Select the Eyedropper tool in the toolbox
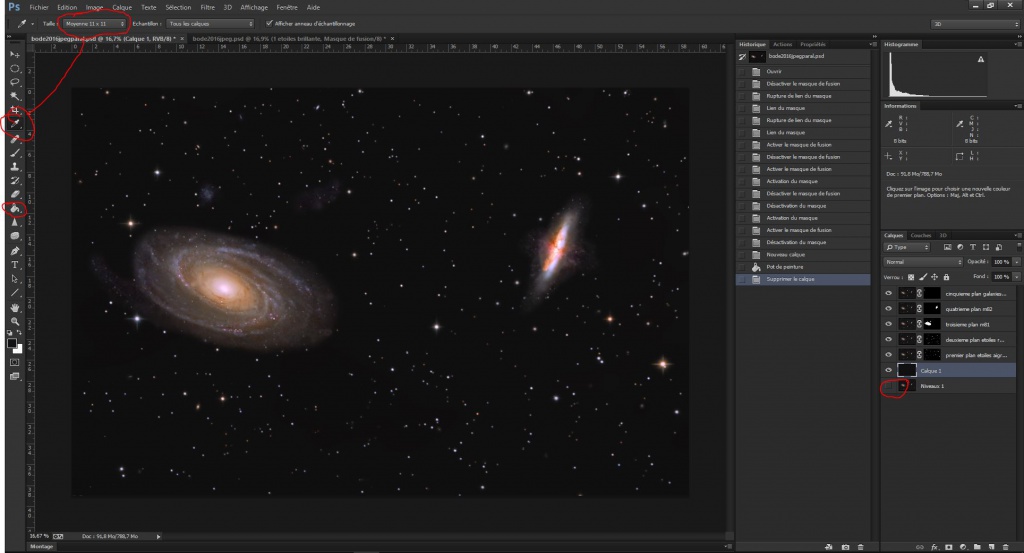Image resolution: width=1024 pixels, height=553 pixels. 15,124
